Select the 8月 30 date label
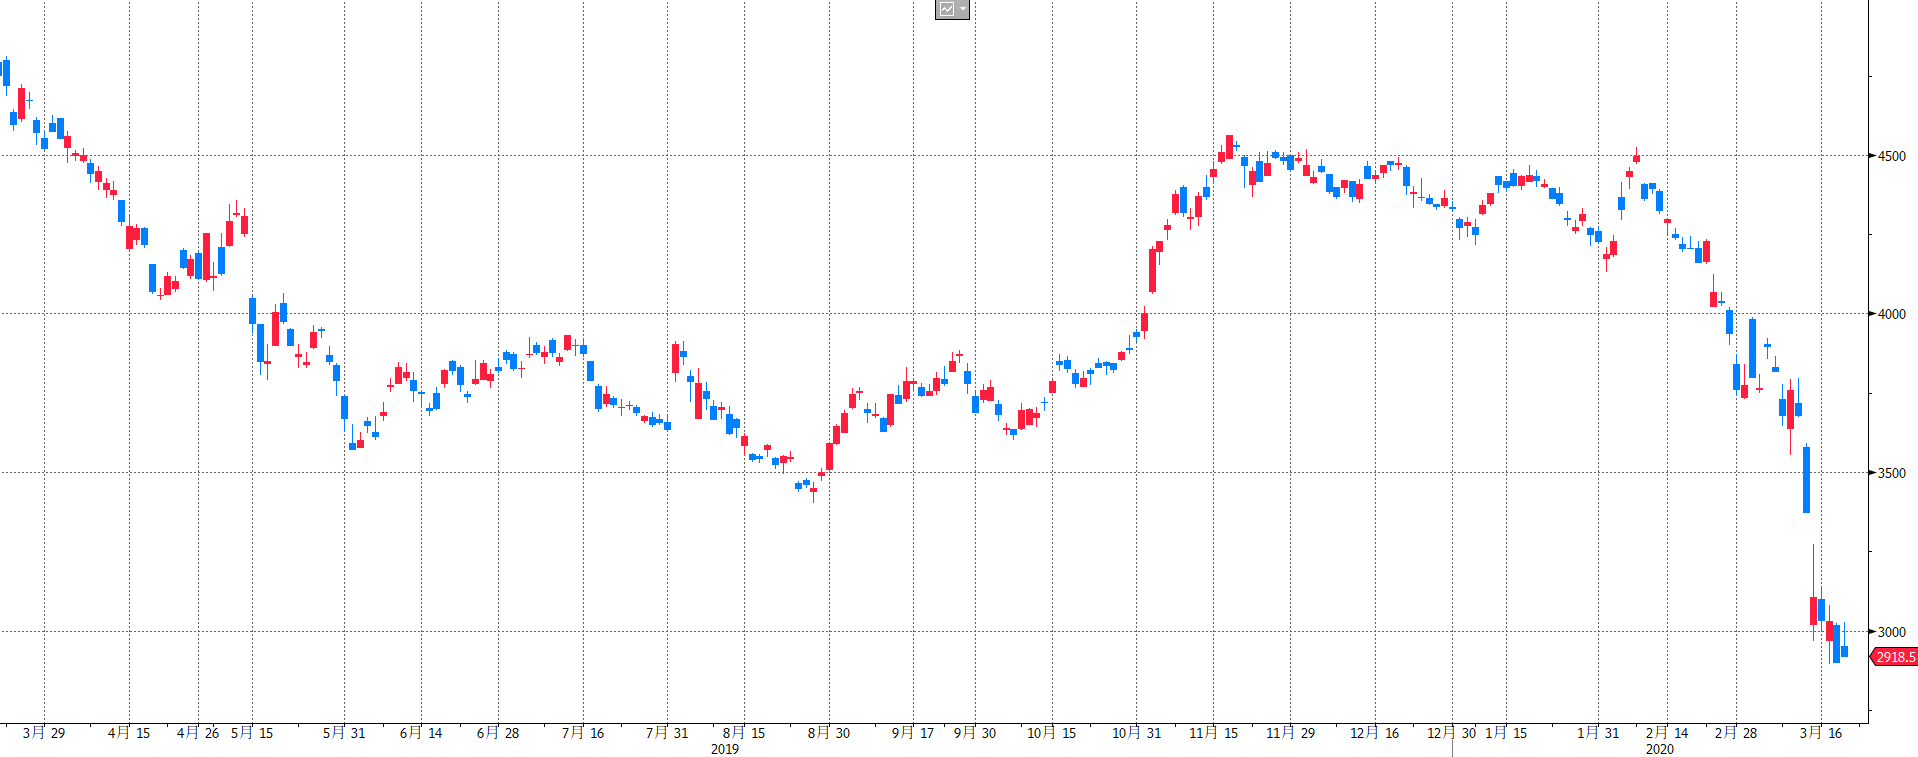Image resolution: width=1918 pixels, height=757 pixels. click(x=829, y=733)
